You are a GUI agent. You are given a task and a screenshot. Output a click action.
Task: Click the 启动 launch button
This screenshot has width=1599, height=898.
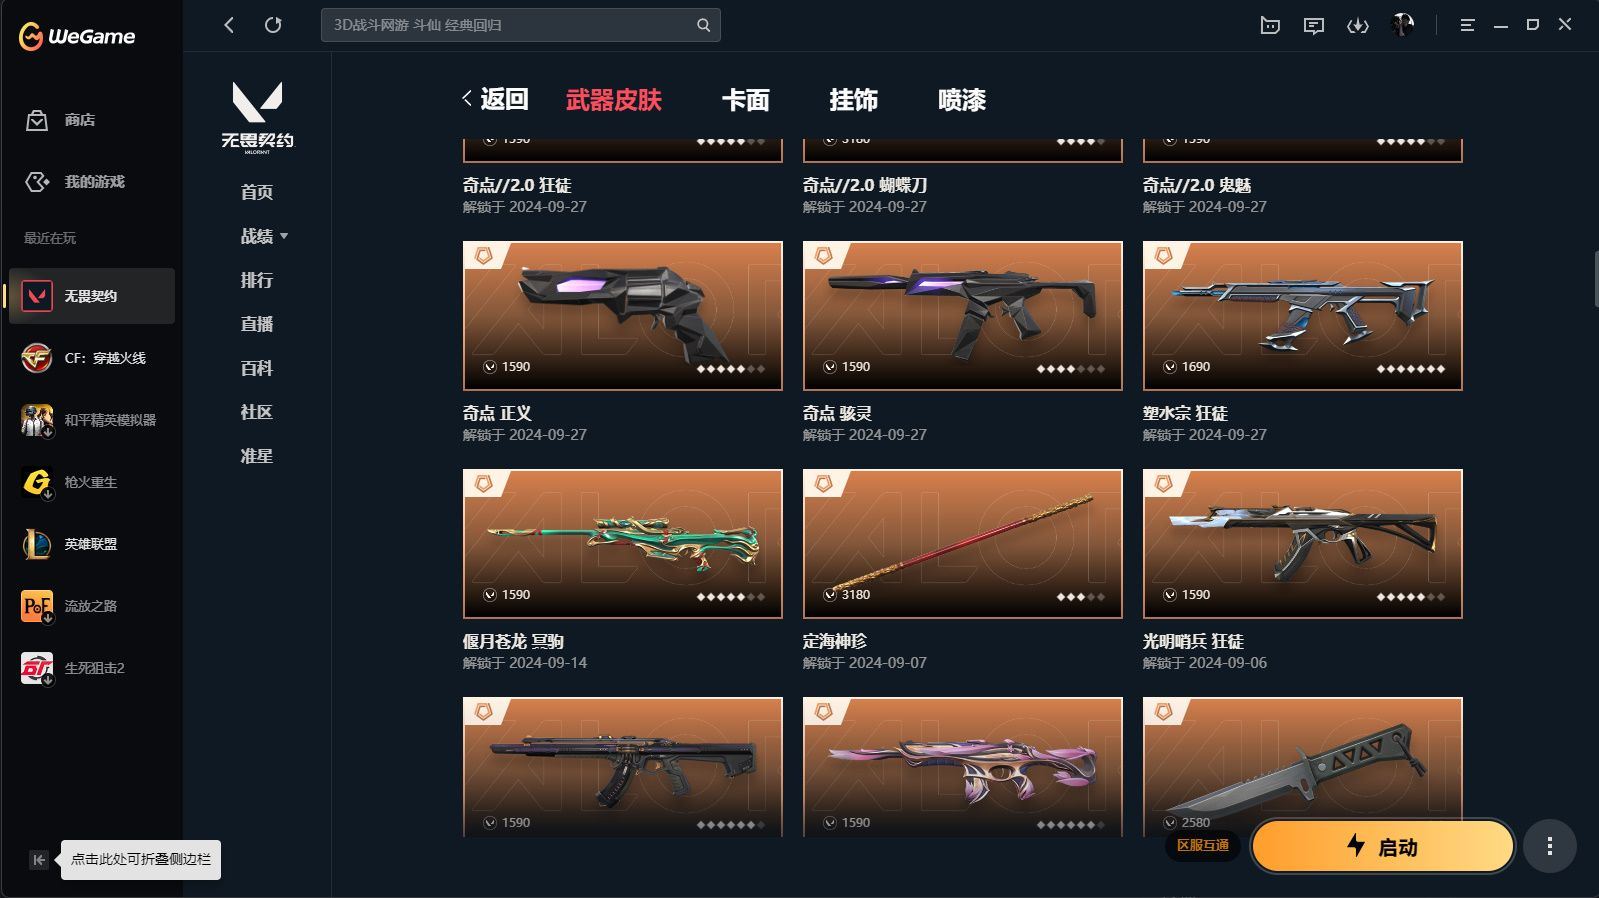[1382, 847]
